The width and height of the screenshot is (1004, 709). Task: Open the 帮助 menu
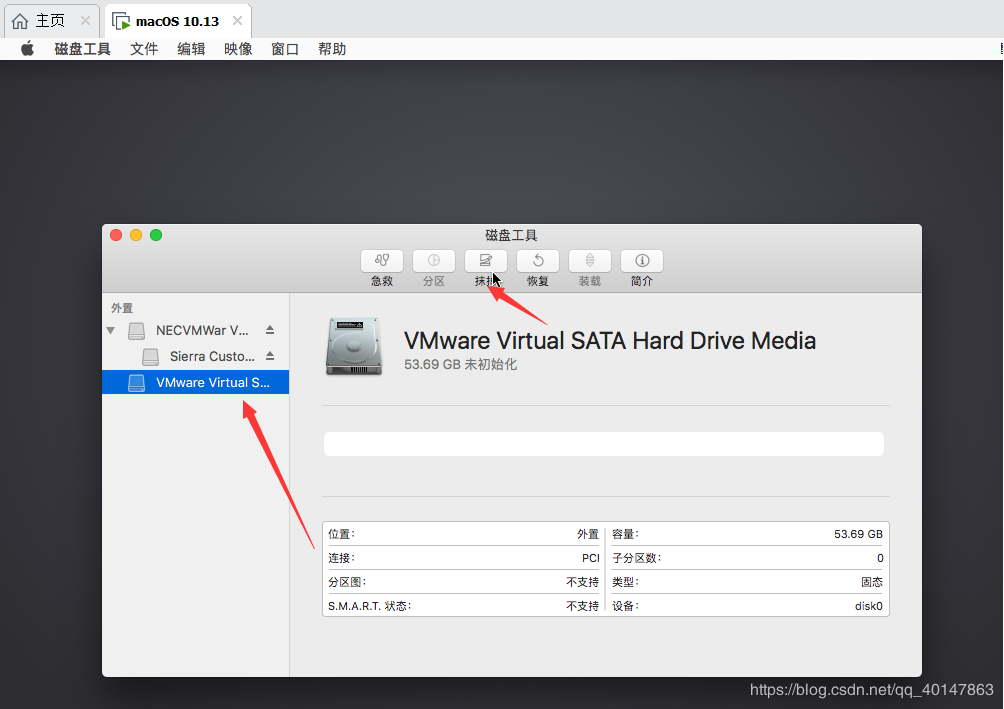pos(332,49)
